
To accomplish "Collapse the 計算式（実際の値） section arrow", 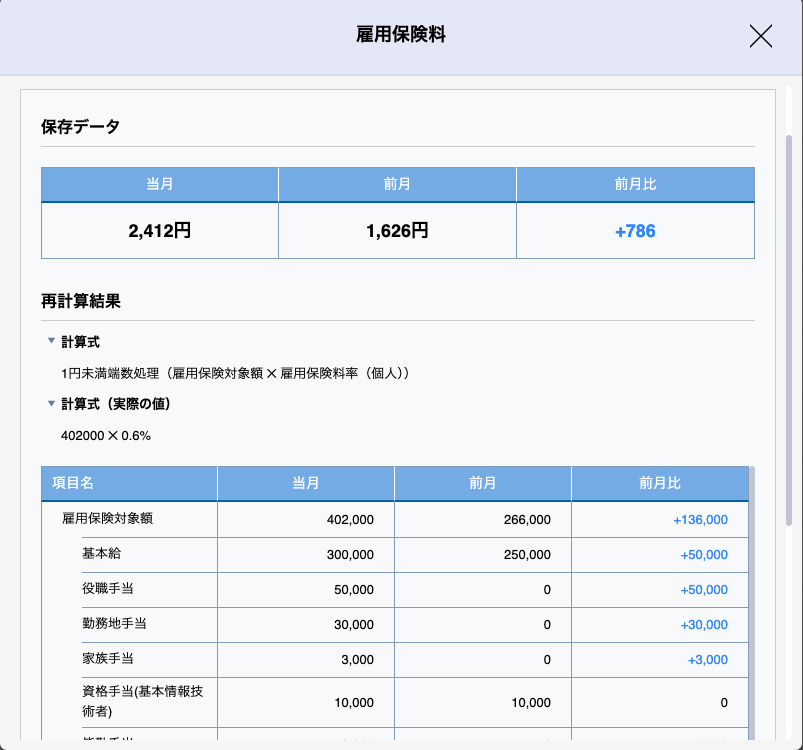I will coord(51,404).
